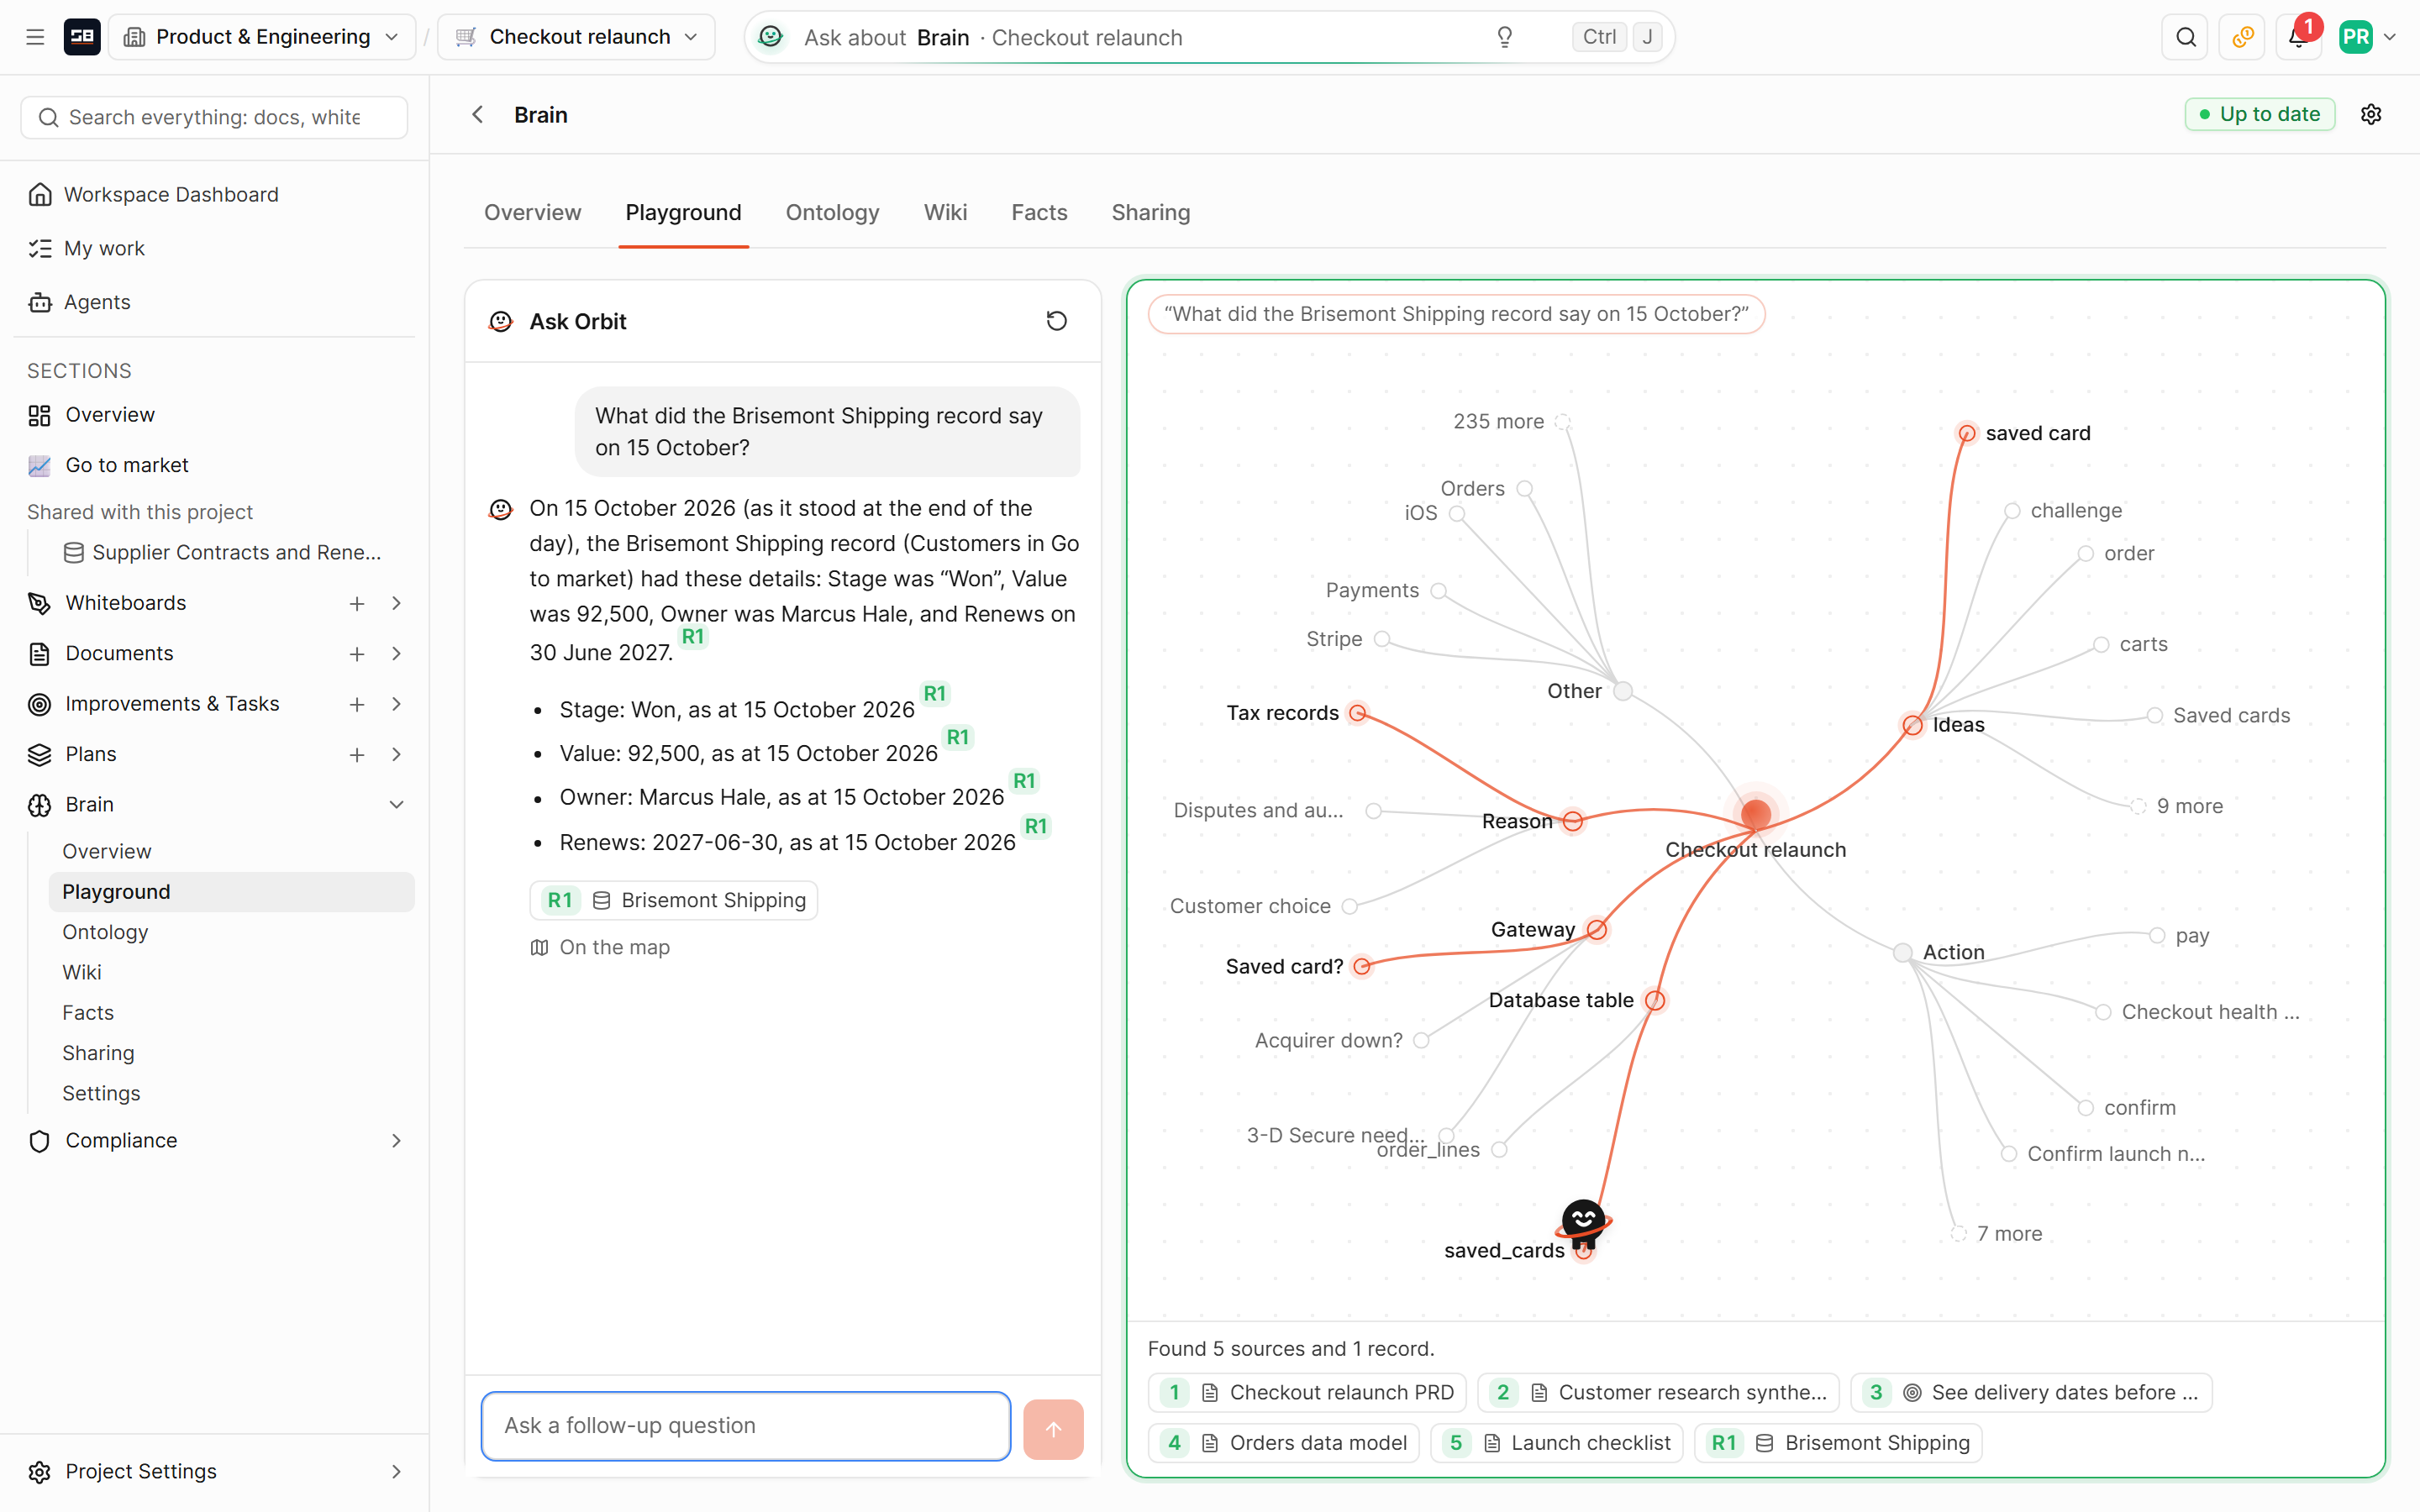This screenshot has width=2420, height=1512.
Task: Add a new Whiteboard with plus
Action: [x=357, y=603]
